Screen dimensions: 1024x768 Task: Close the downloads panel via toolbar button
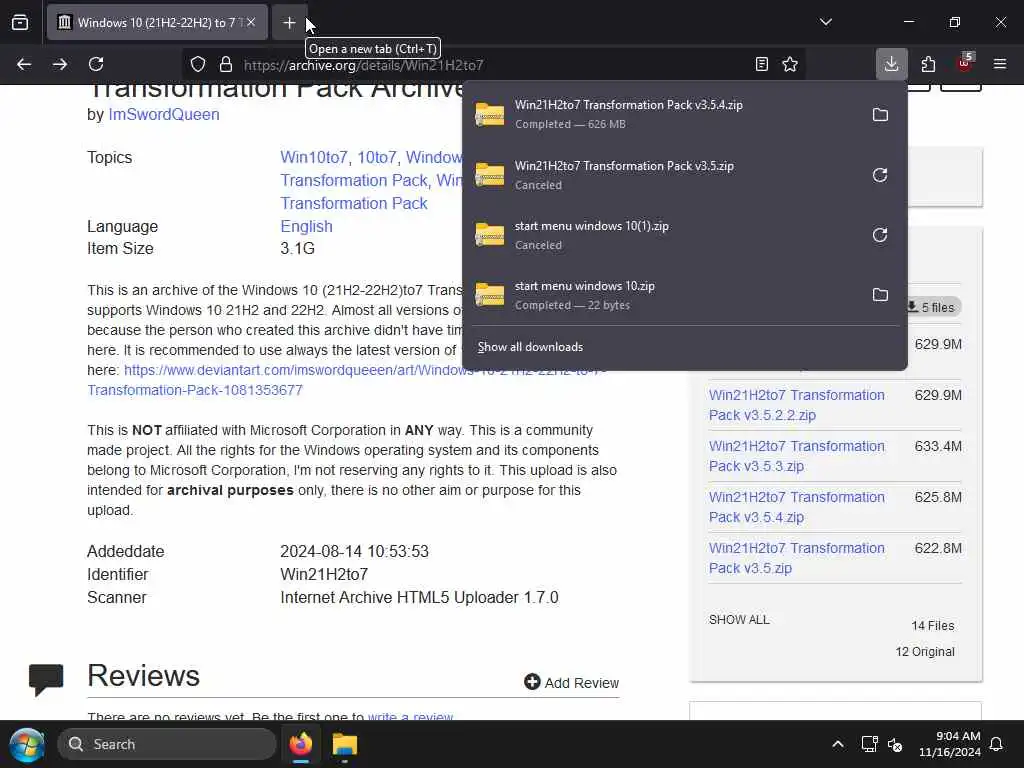click(x=891, y=64)
